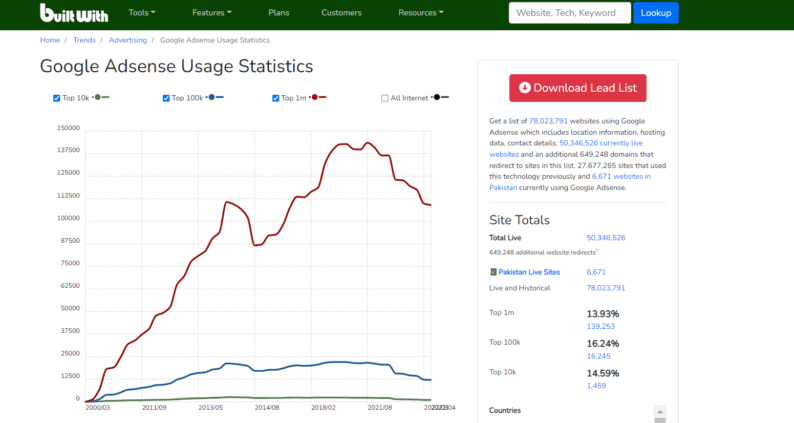This screenshot has height=423, width=794.
Task: Click the Trends breadcrumb link
Action: pyautogui.click(x=84, y=40)
